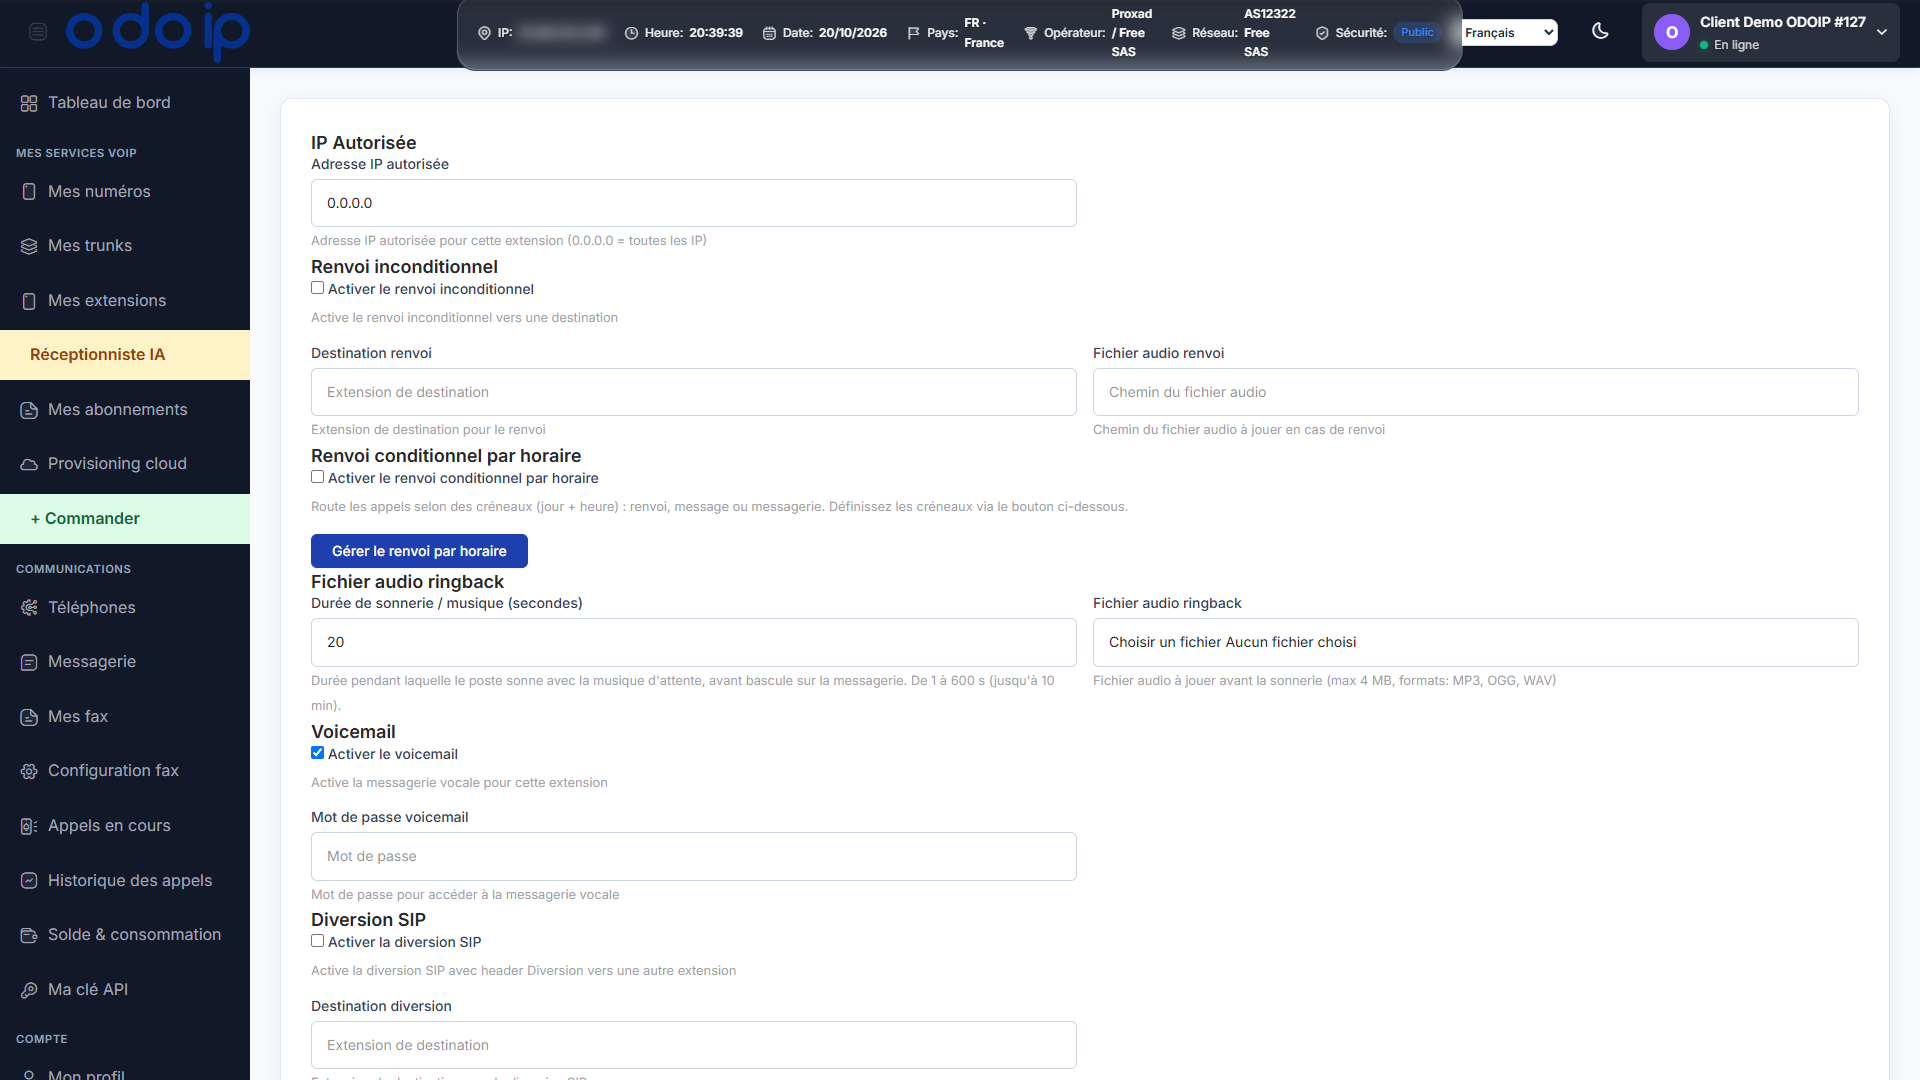Click the Mes trunks stack icon
Image resolution: width=1920 pixels, height=1080 pixels.
[x=29, y=246]
